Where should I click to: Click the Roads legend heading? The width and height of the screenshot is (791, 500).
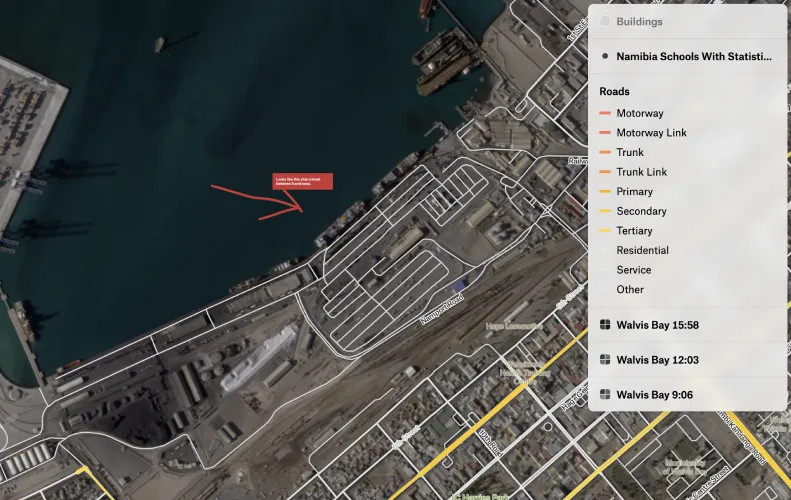tap(614, 91)
